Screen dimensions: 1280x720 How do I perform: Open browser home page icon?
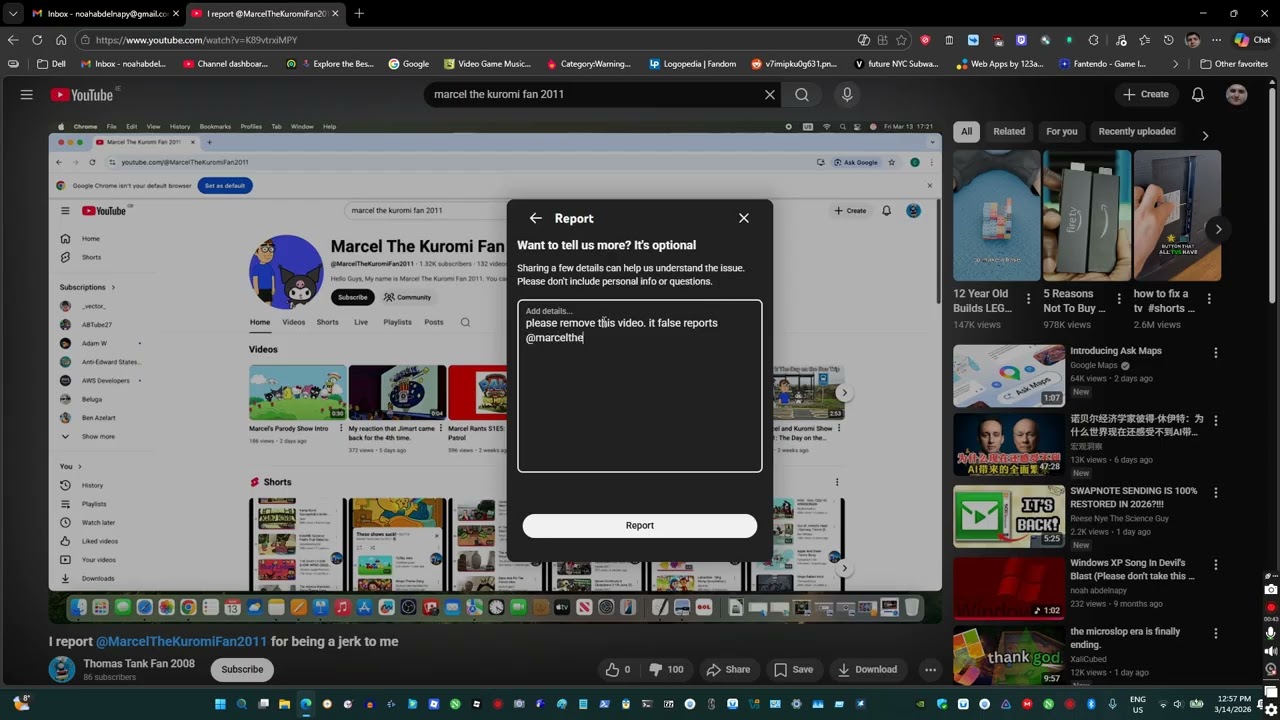pyautogui.click(x=61, y=40)
